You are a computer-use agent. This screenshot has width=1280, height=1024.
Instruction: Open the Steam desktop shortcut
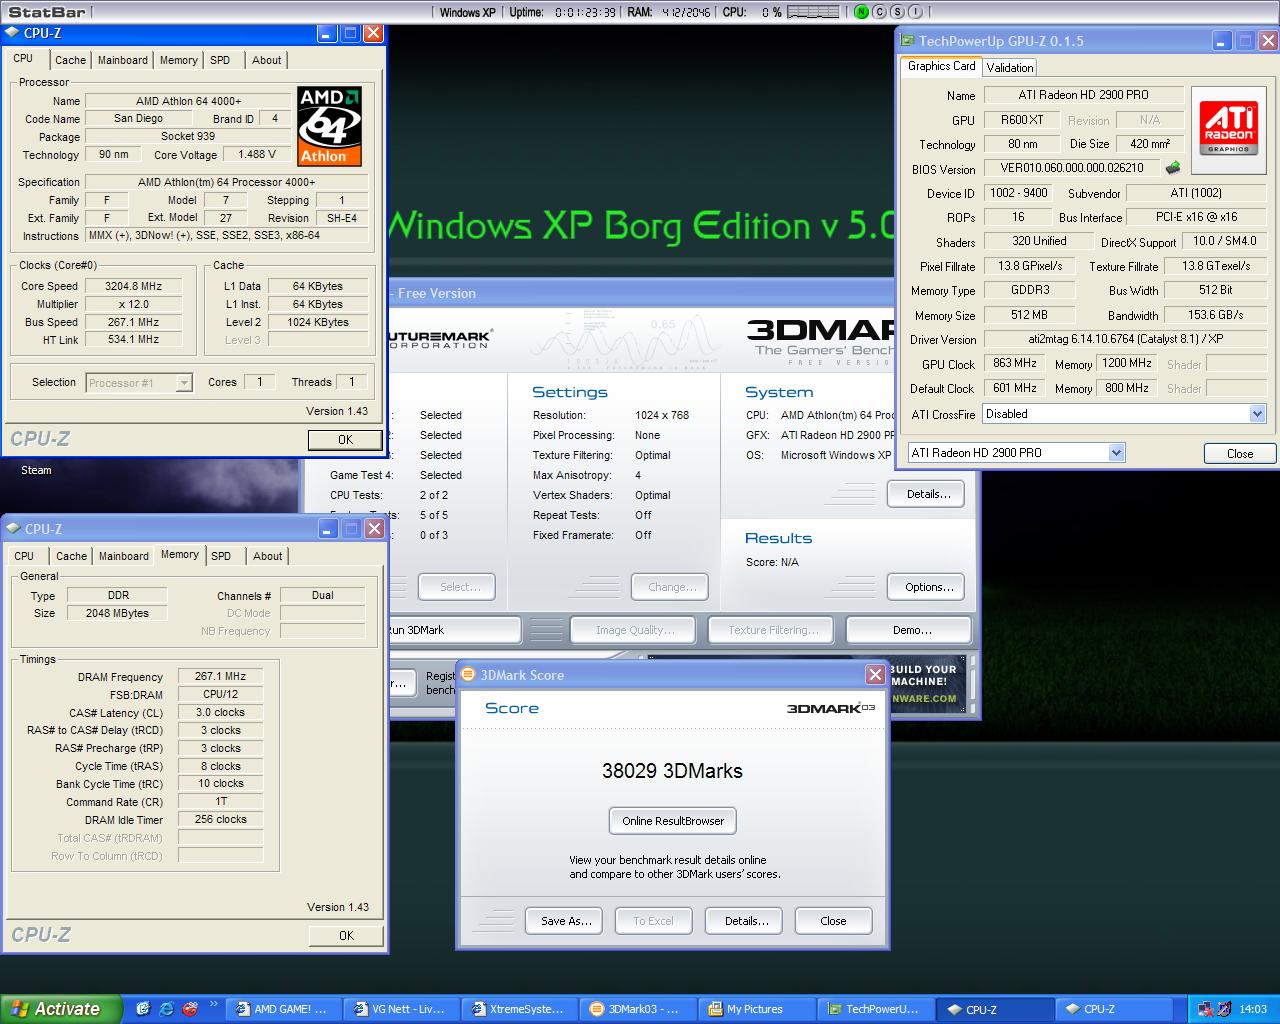coord(36,470)
